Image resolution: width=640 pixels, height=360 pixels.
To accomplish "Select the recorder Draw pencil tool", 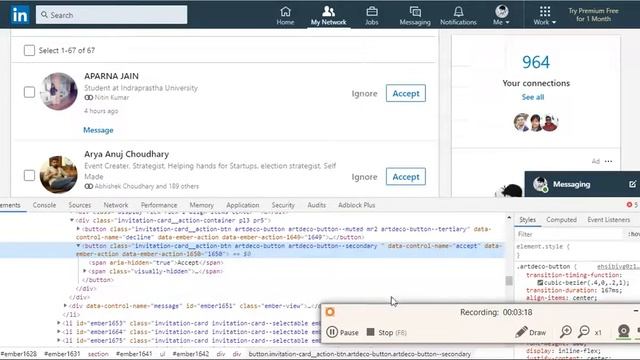I will [x=530, y=332].
